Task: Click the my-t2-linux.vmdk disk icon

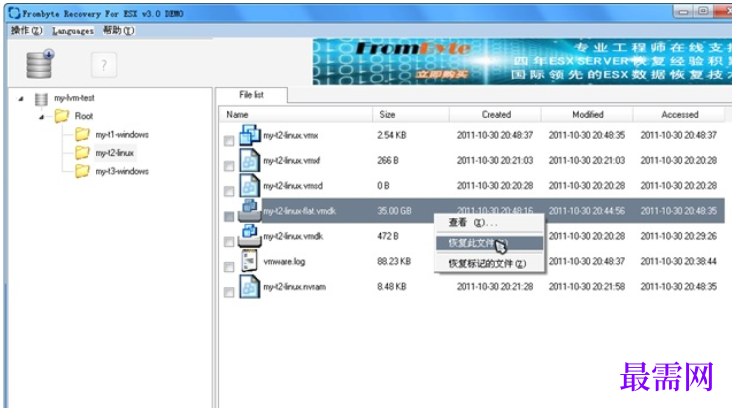Action: [249, 236]
